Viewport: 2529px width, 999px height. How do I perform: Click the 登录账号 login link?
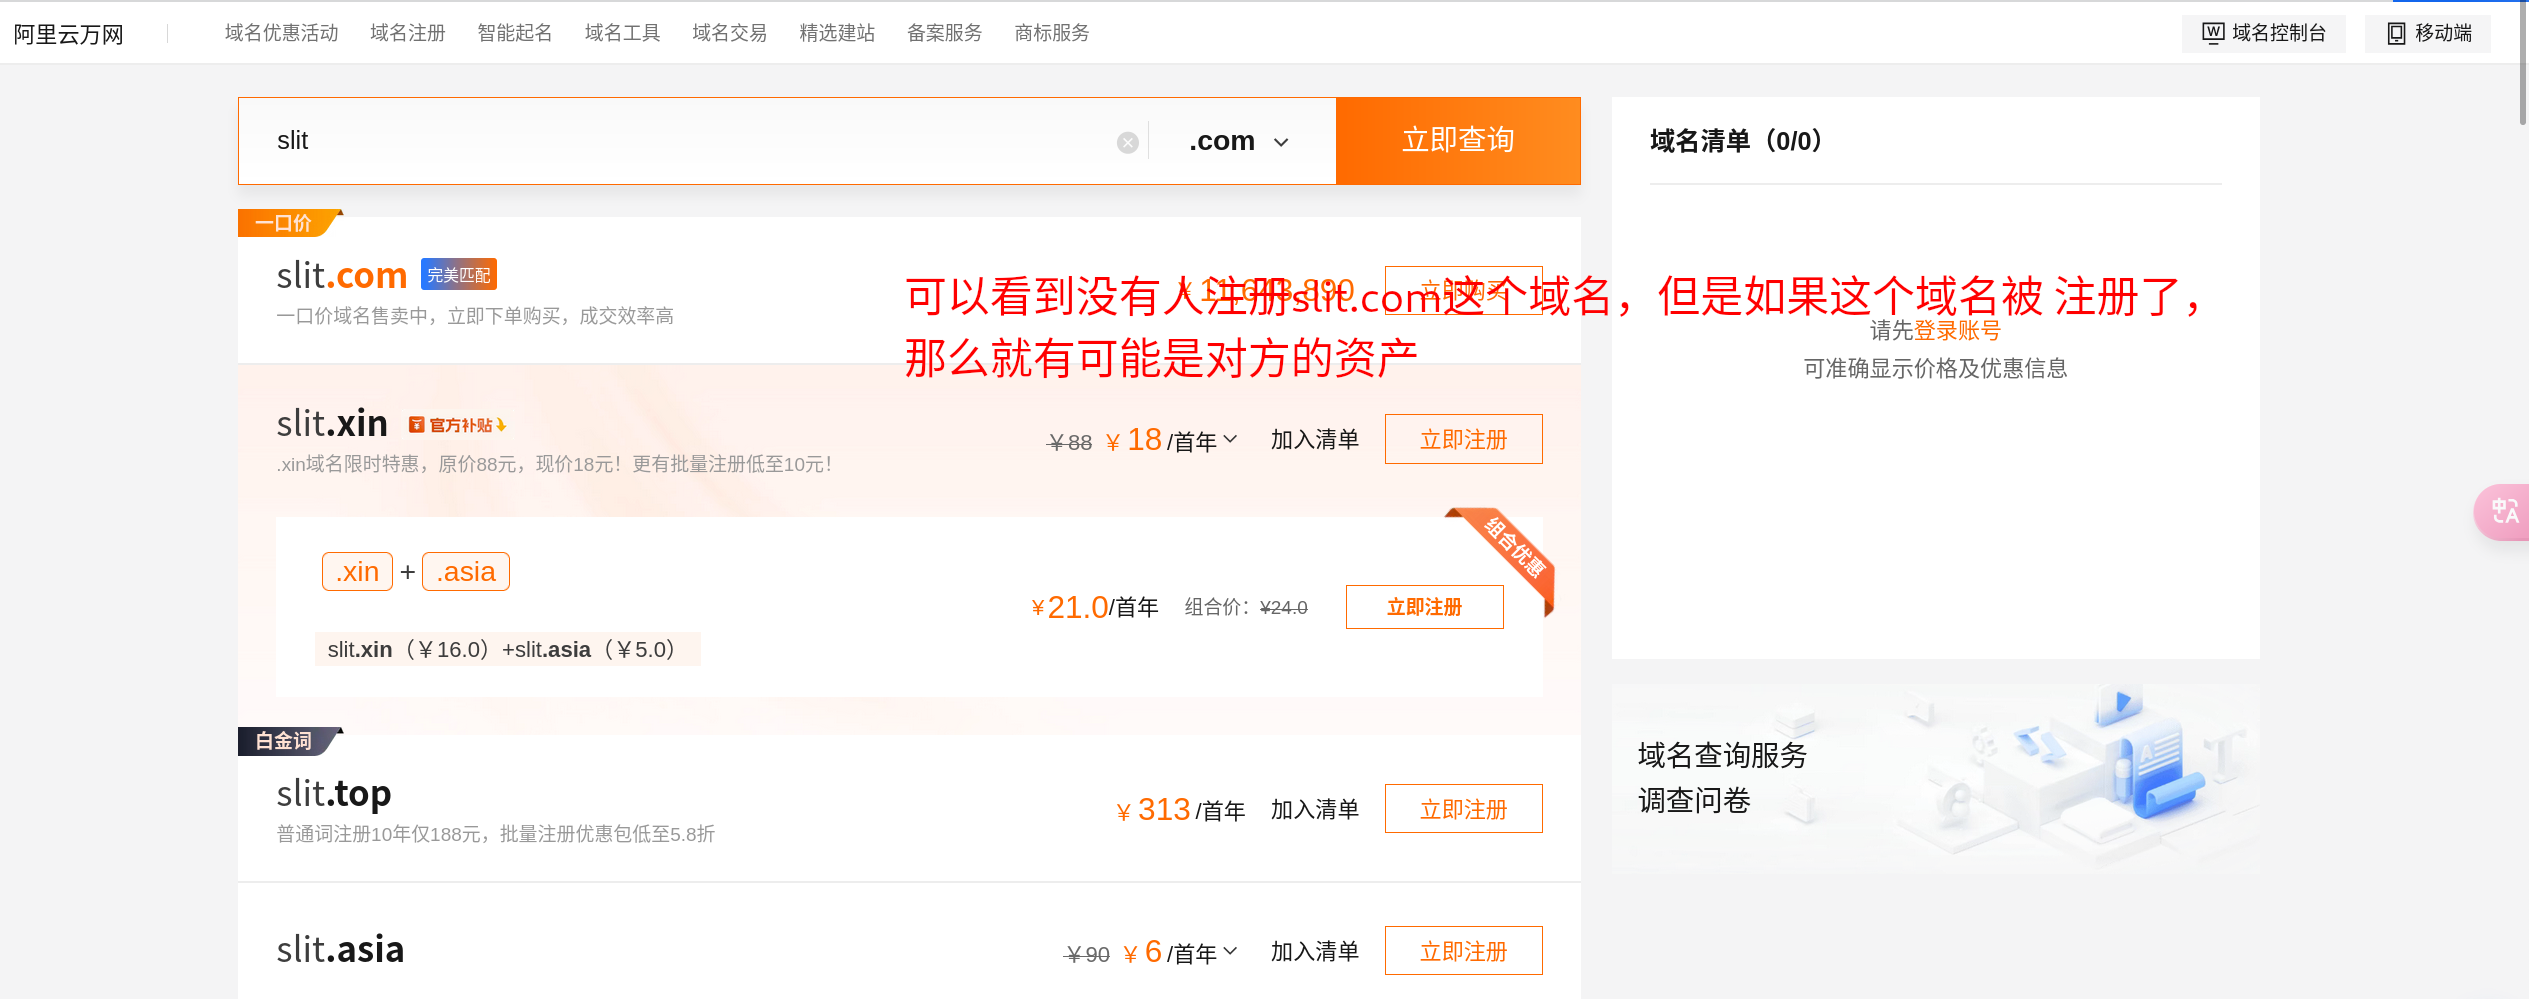click(x=1958, y=331)
